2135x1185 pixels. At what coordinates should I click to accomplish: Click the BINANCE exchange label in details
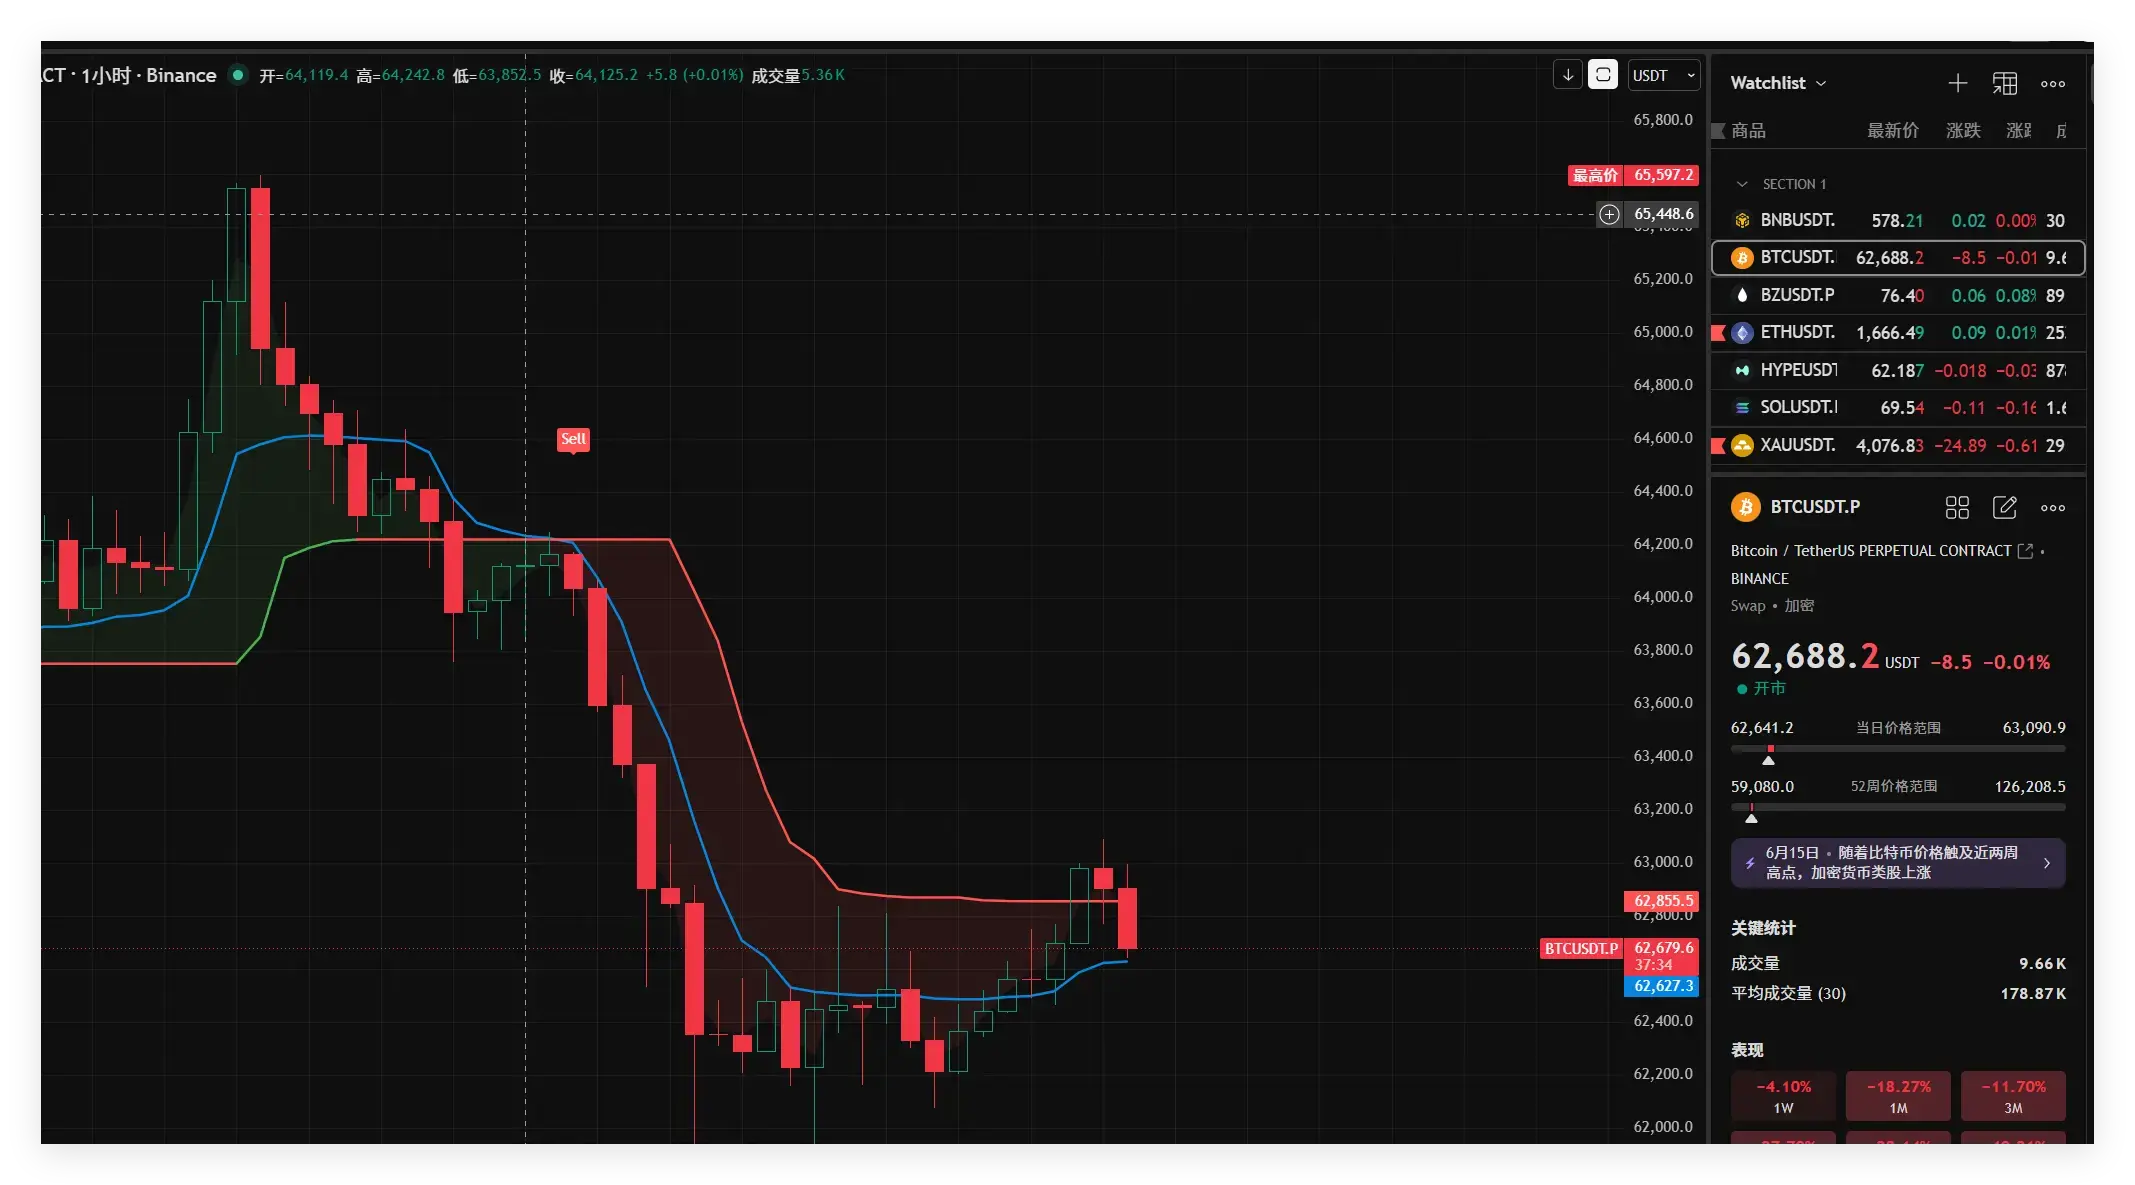coord(1760,579)
